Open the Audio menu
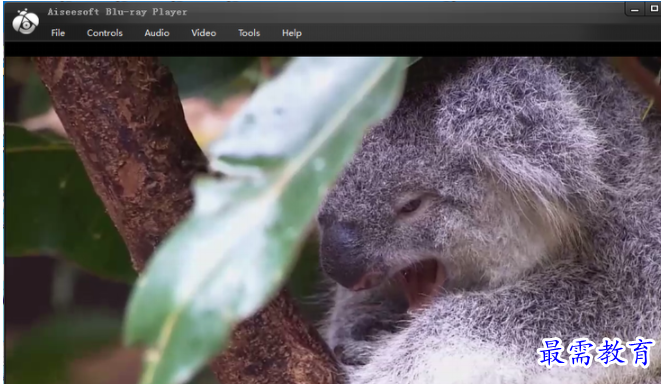The width and height of the screenshot is (661, 384). click(x=157, y=33)
